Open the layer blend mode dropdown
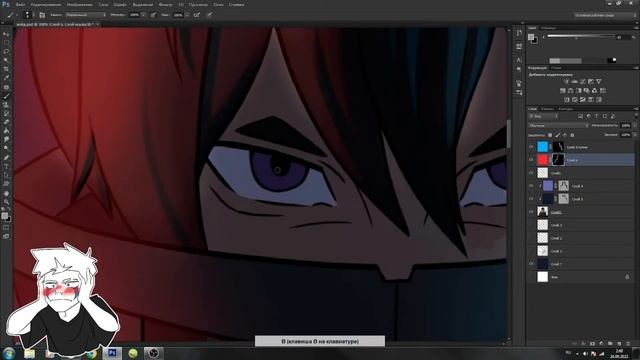Viewport: 640px width, 360px height. pyautogui.click(x=558, y=125)
